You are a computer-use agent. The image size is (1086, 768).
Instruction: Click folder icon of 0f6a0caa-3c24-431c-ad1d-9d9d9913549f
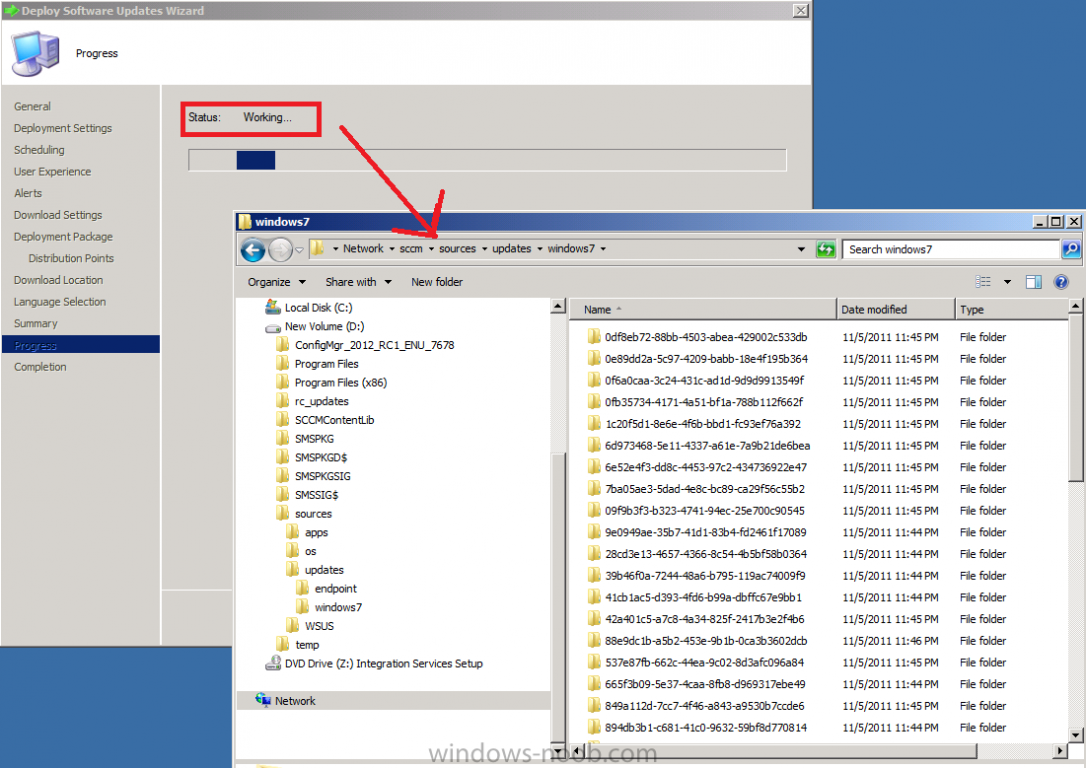coord(594,380)
